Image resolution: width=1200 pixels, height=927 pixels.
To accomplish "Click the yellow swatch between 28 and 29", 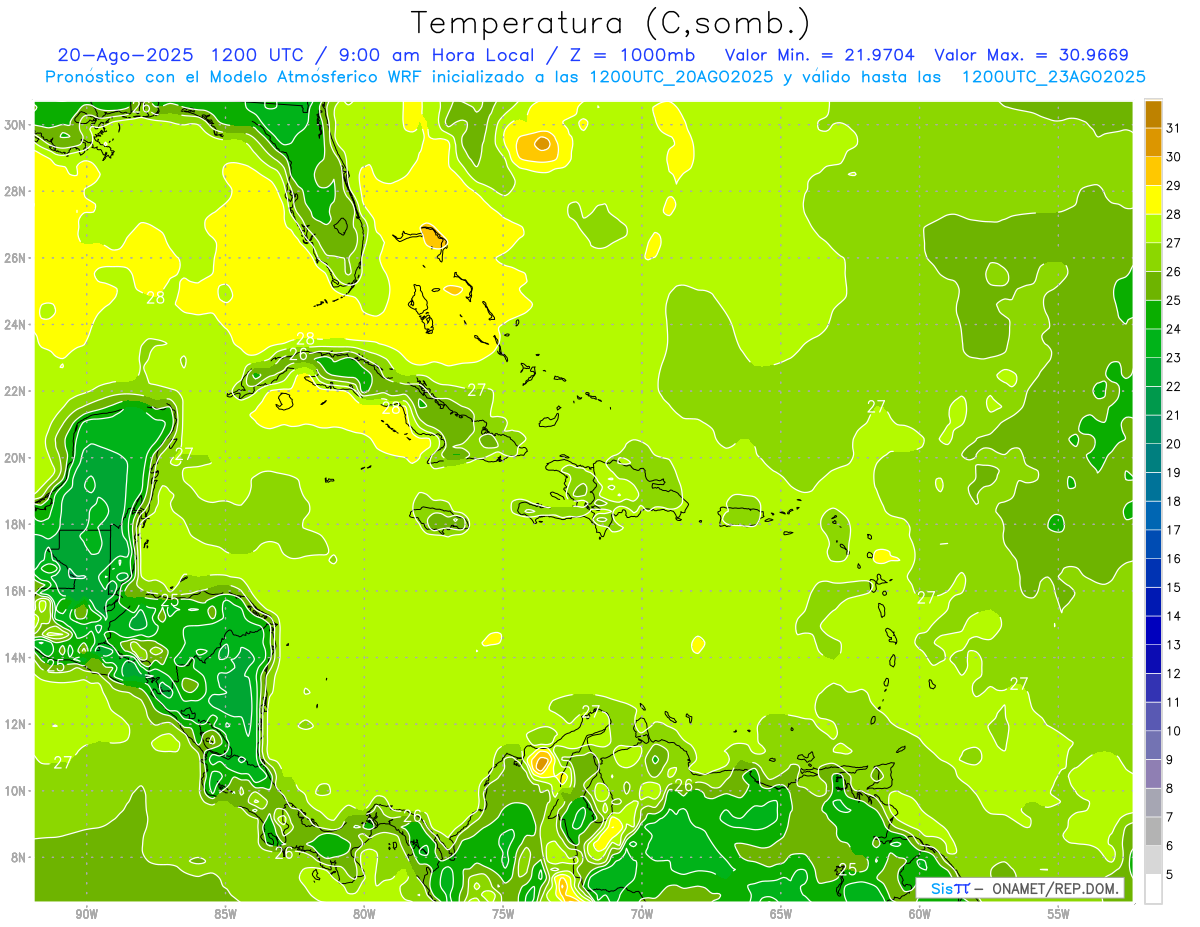I will pyautogui.click(x=1153, y=200).
